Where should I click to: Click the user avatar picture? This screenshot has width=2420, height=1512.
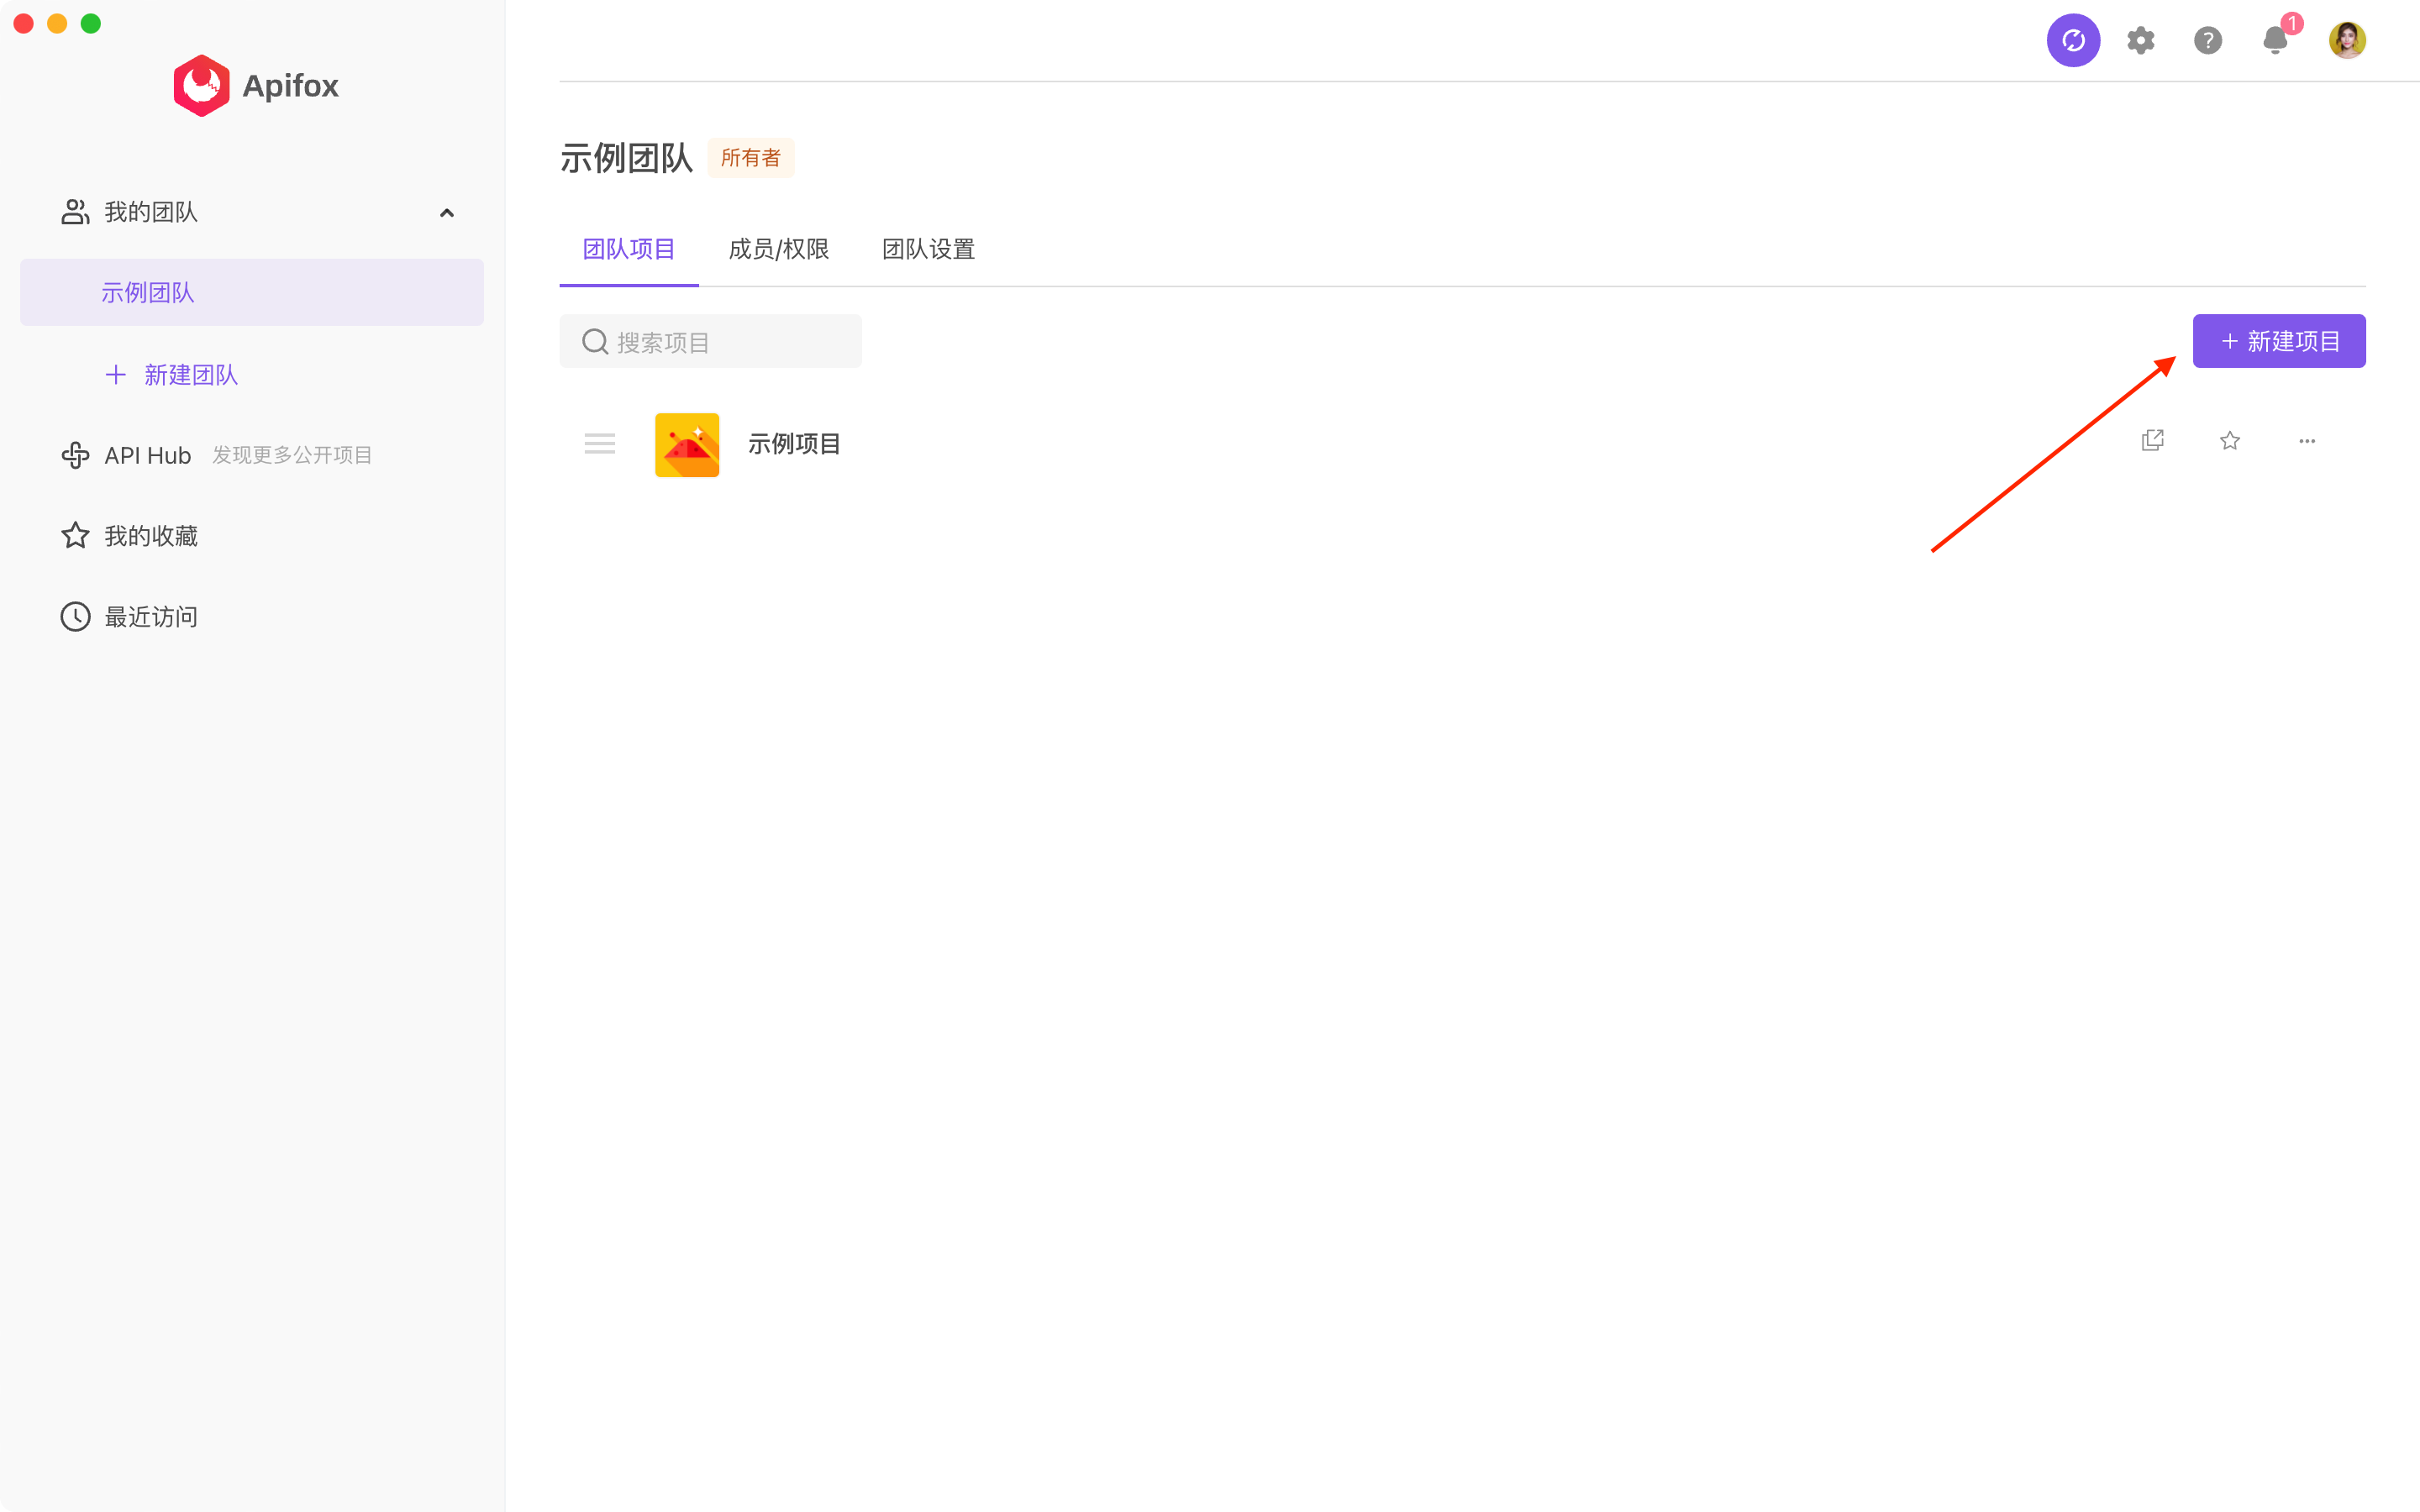[x=2346, y=41]
